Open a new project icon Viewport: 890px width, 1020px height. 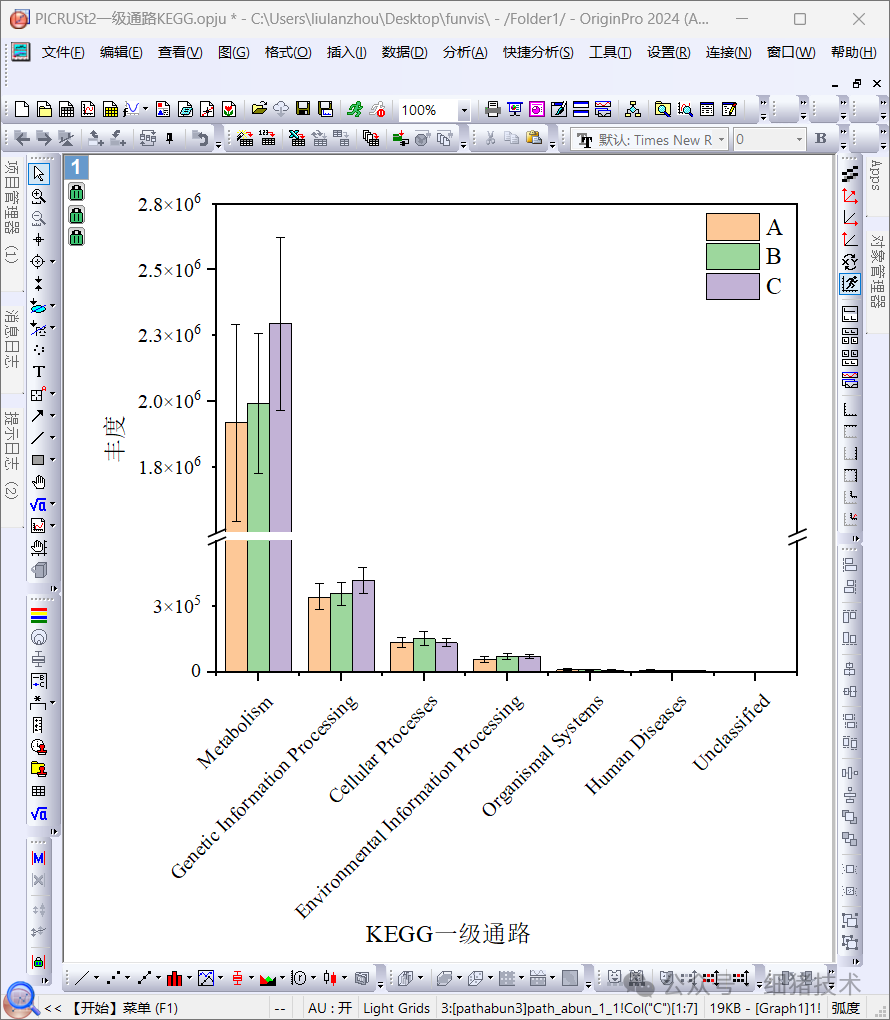[x=23, y=109]
